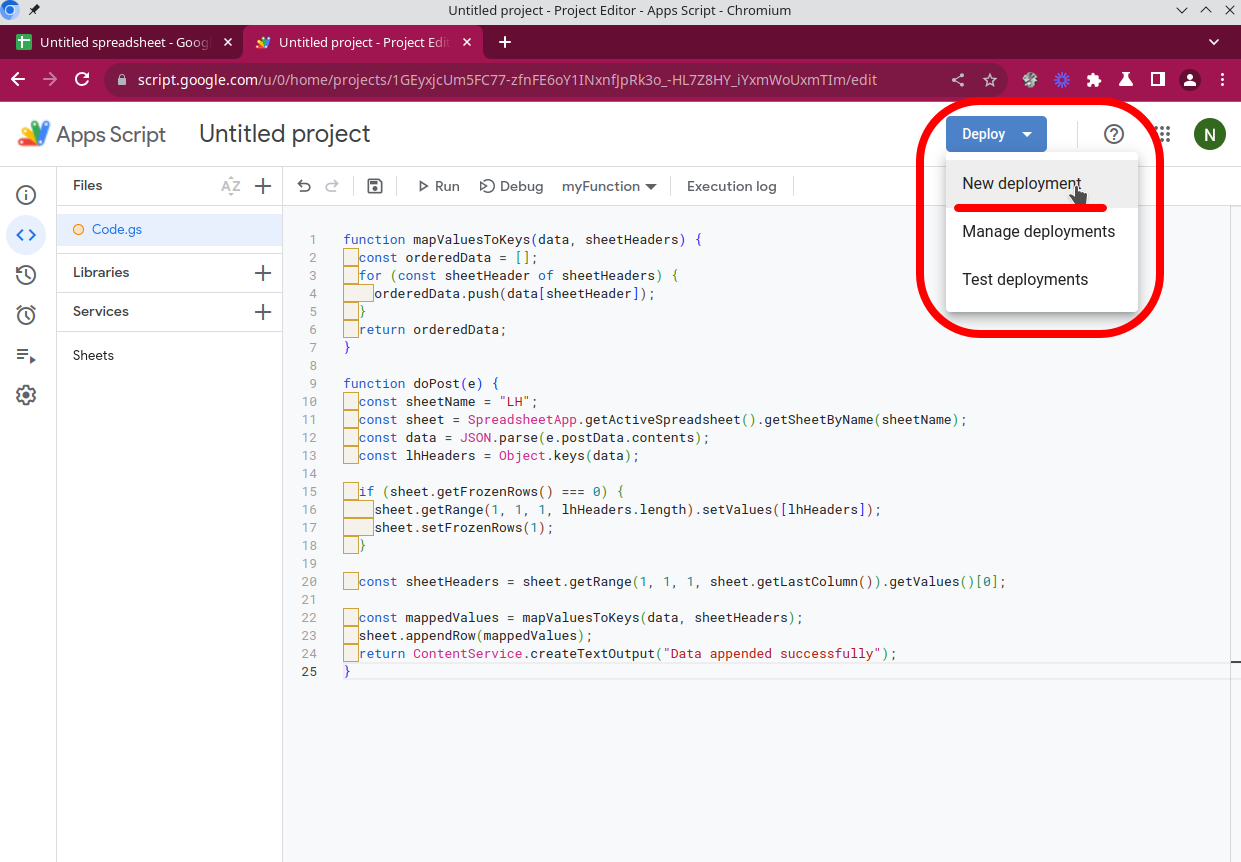This screenshot has width=1241, height=862.
Task: Switch to the Untitled spreadsheet tab
Action: click(x=124, y=42)
